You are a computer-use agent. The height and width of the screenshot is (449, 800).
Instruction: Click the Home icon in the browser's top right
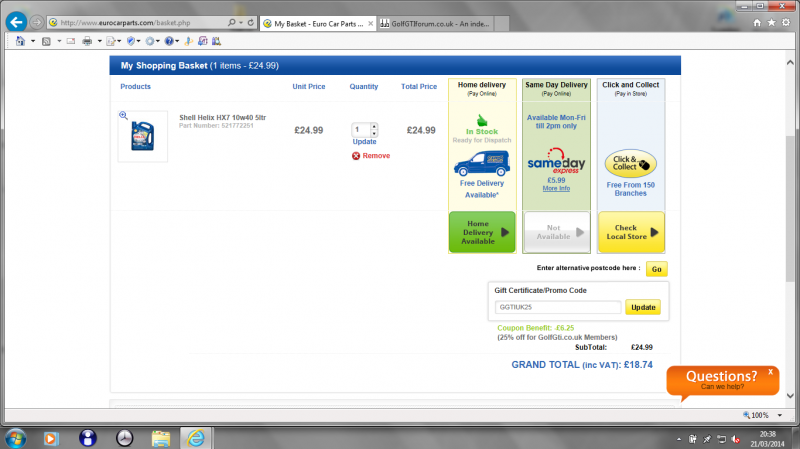tap(757, 21)
